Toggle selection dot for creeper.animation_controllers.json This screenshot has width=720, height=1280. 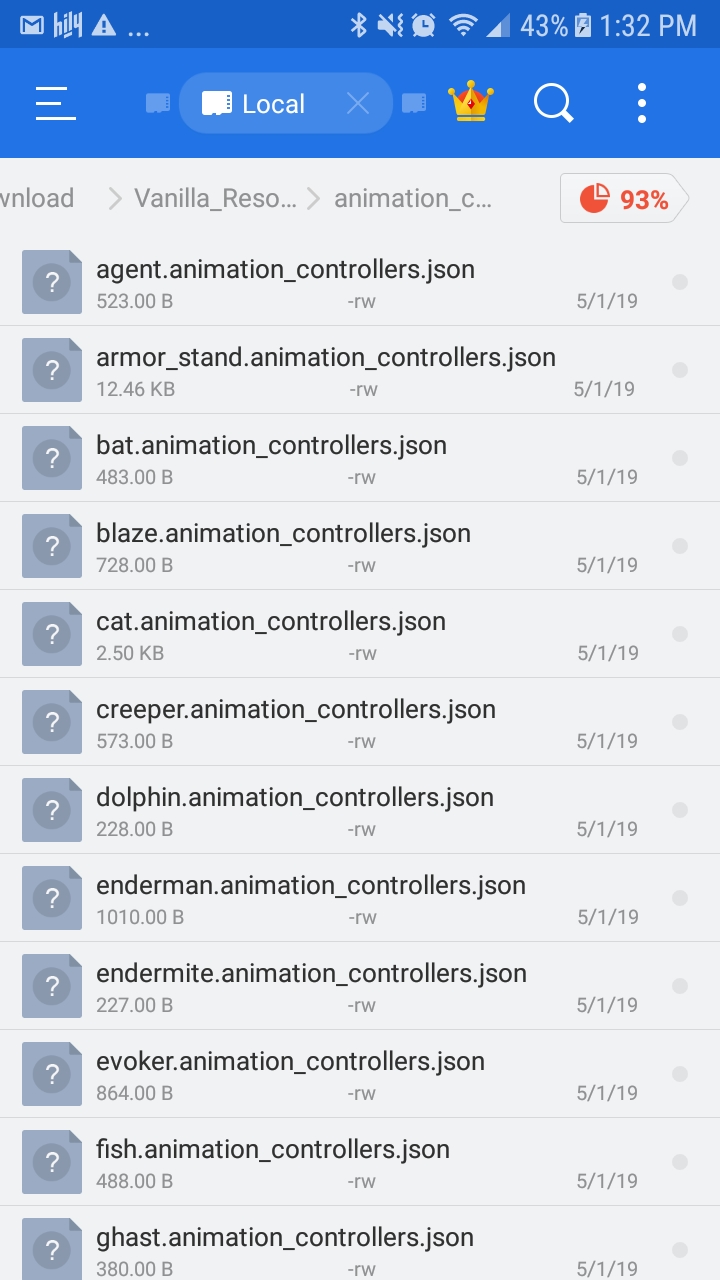tap(680, 722)
